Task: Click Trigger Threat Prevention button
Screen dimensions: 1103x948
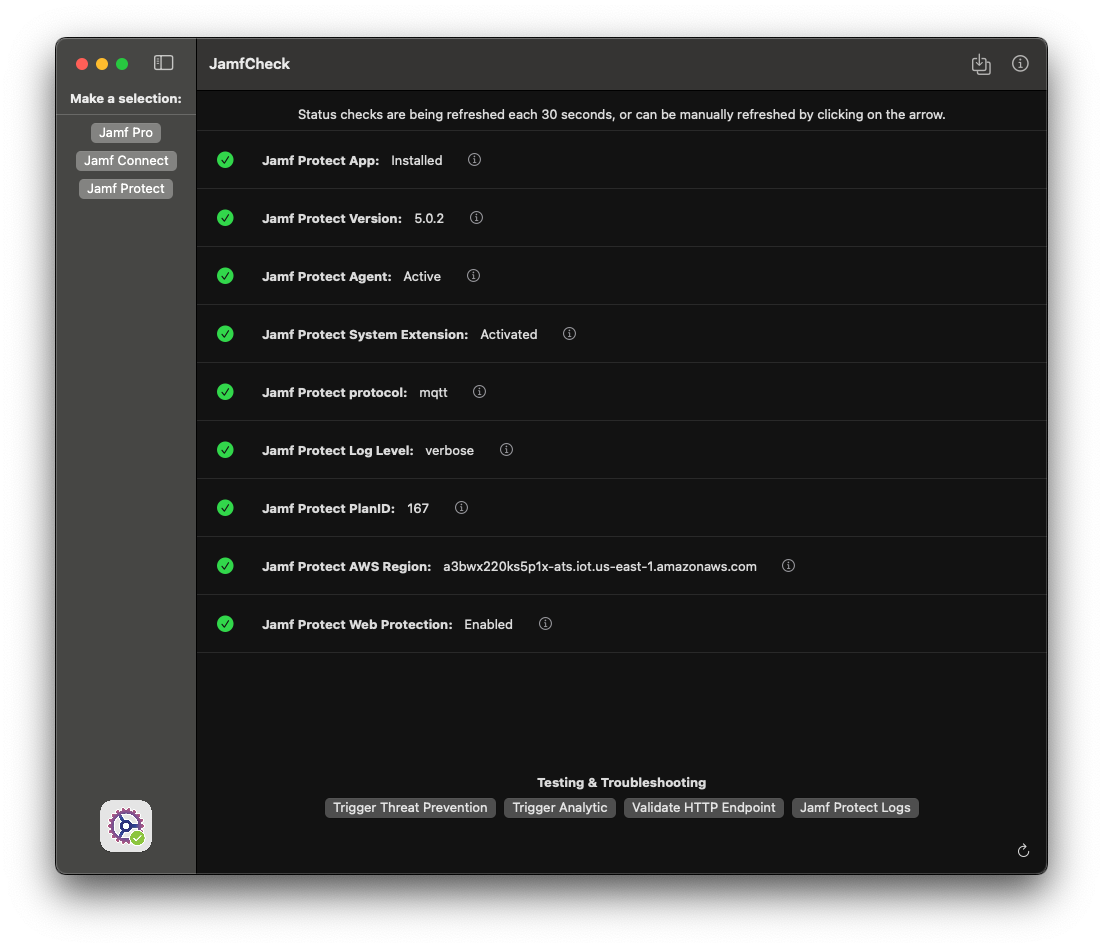Action: pyautogui.click(x=410, y=807)
